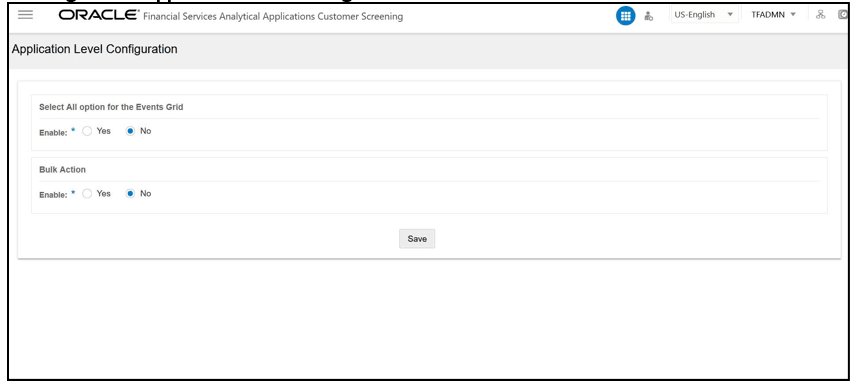Screen dimensions: 858x385
Task: Click the user administration icon beside grid
Action: point(648,16)
